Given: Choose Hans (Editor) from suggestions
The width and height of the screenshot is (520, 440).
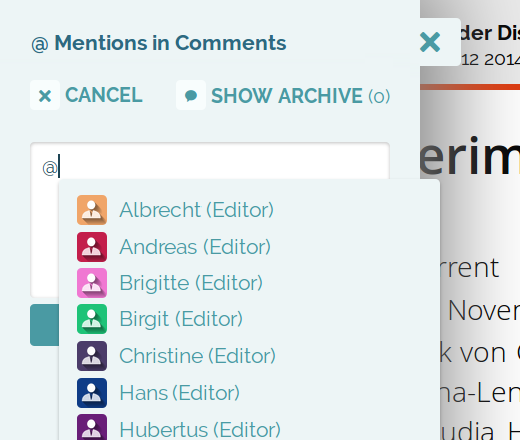Looking at the screenshot, I should tap(179, 393).
